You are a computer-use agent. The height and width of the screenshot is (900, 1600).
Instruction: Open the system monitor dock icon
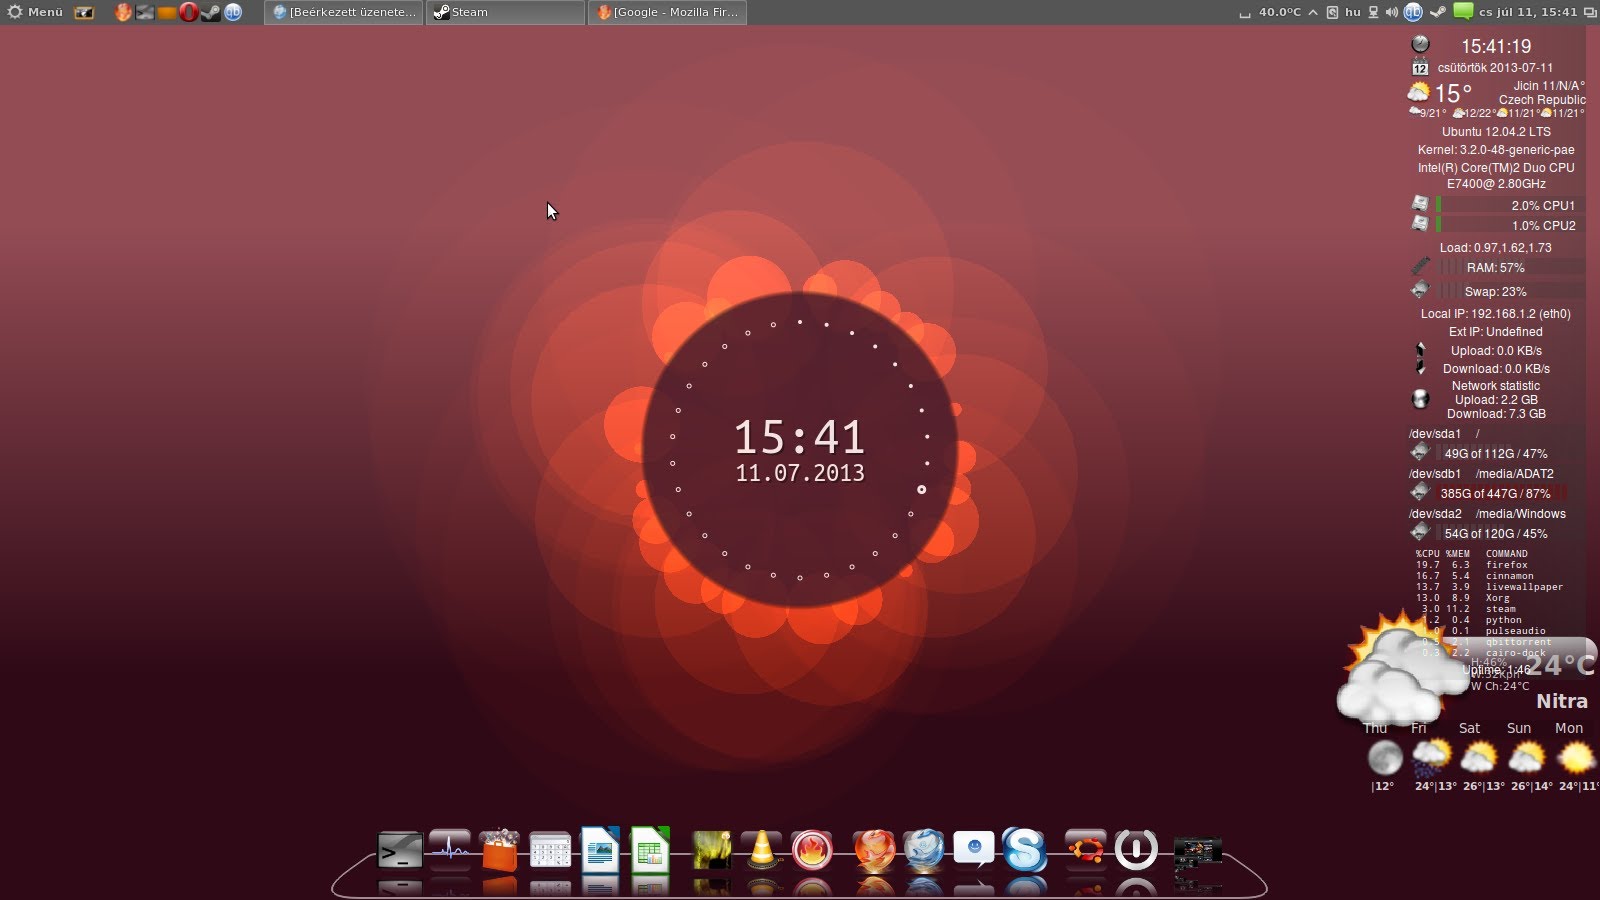point(450,850)
